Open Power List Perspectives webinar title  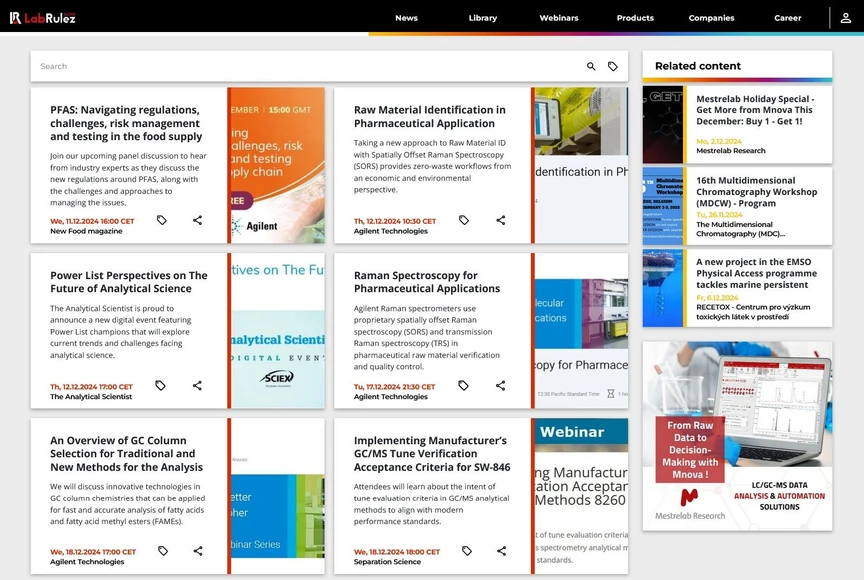click(x=128, y=282)
